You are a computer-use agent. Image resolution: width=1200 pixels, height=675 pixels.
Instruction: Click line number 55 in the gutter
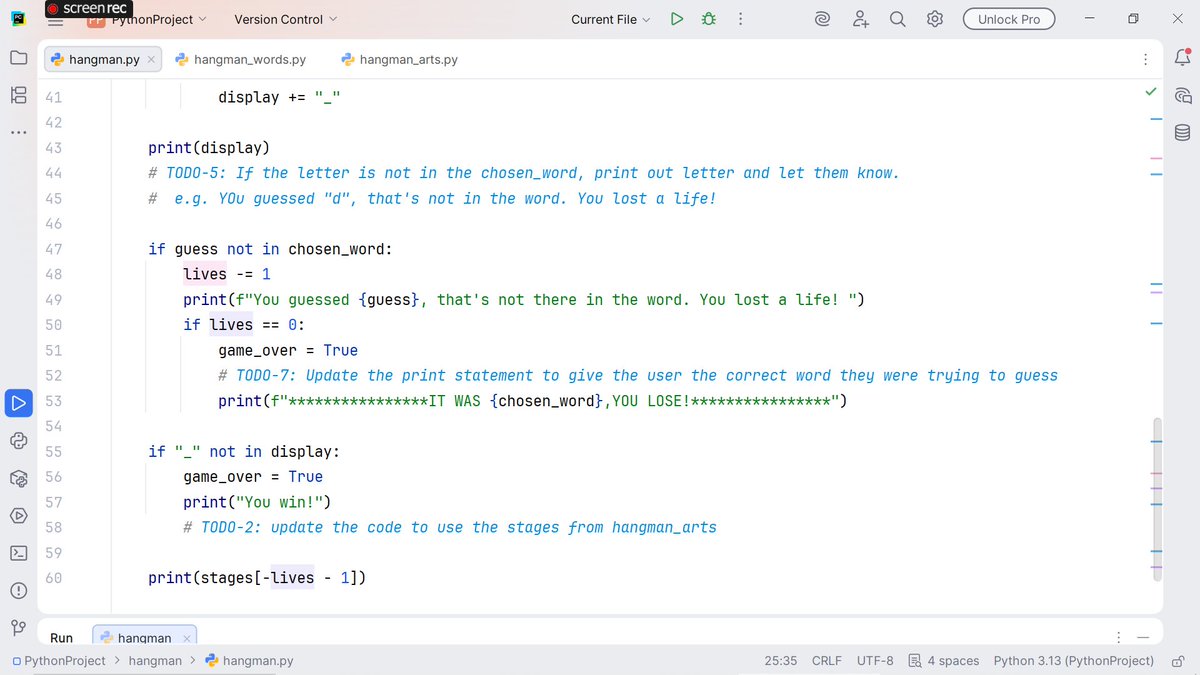coord(53,451)
